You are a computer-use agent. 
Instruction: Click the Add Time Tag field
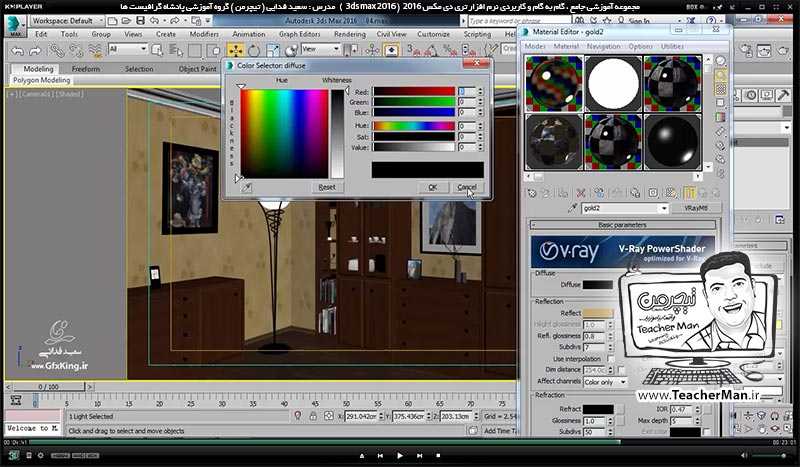click(499, 431)
